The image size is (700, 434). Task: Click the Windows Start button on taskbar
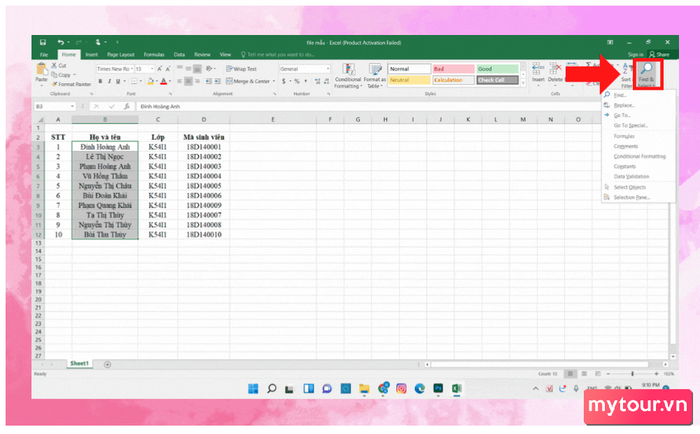point(253,389)
